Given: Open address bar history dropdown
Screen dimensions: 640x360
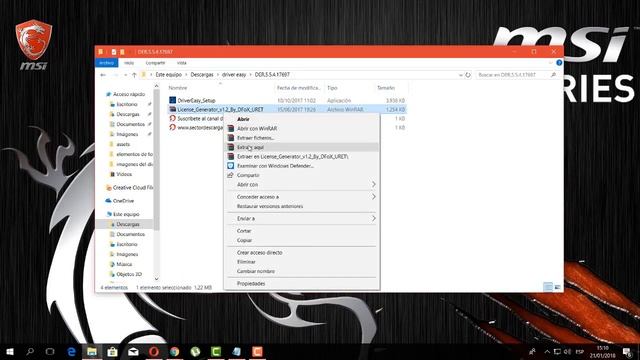Looking at the screenshot, I should (460, 75).
